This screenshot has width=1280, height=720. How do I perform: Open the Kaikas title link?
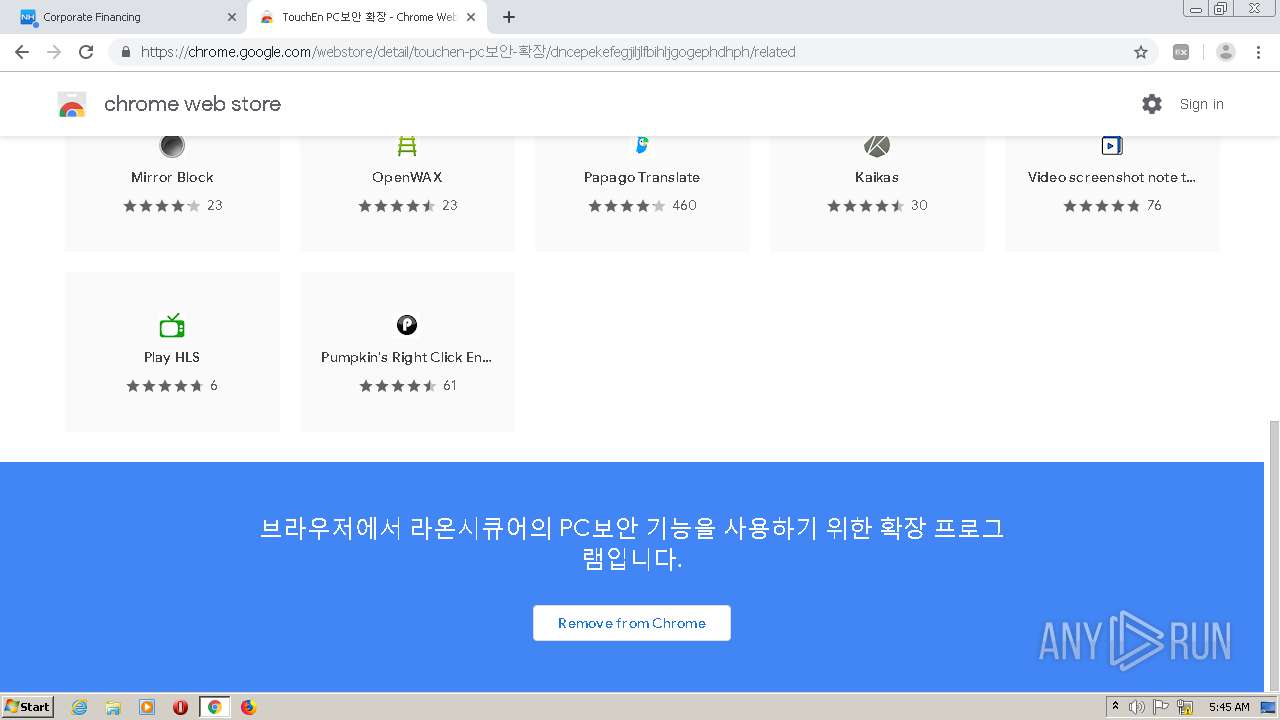click(x=877, y=177)
